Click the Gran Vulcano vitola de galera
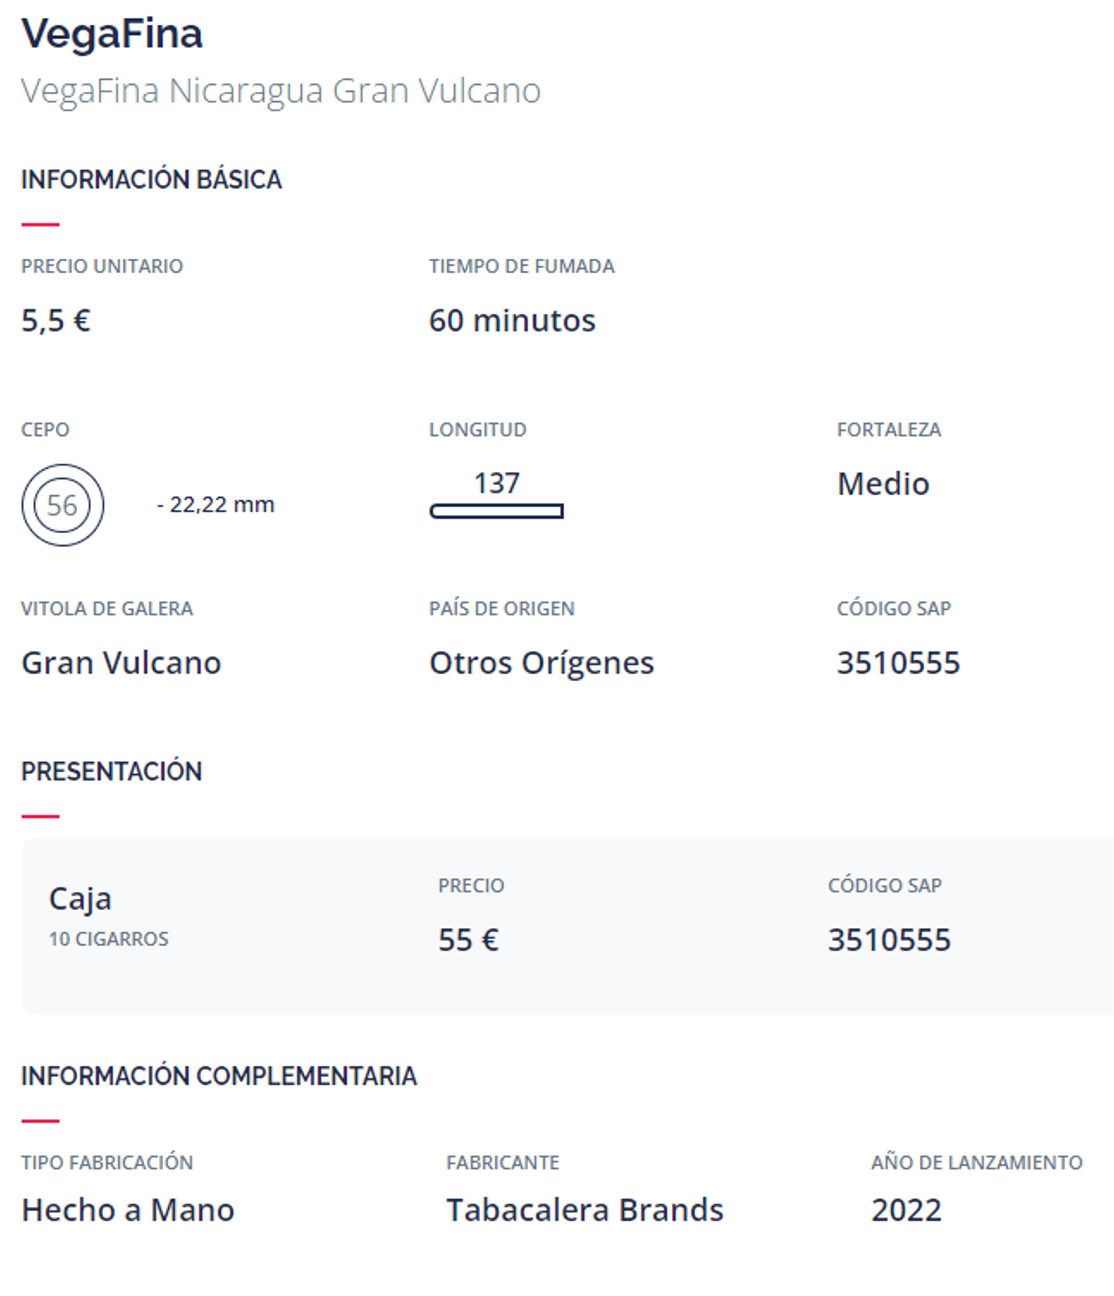 [121, 663]
